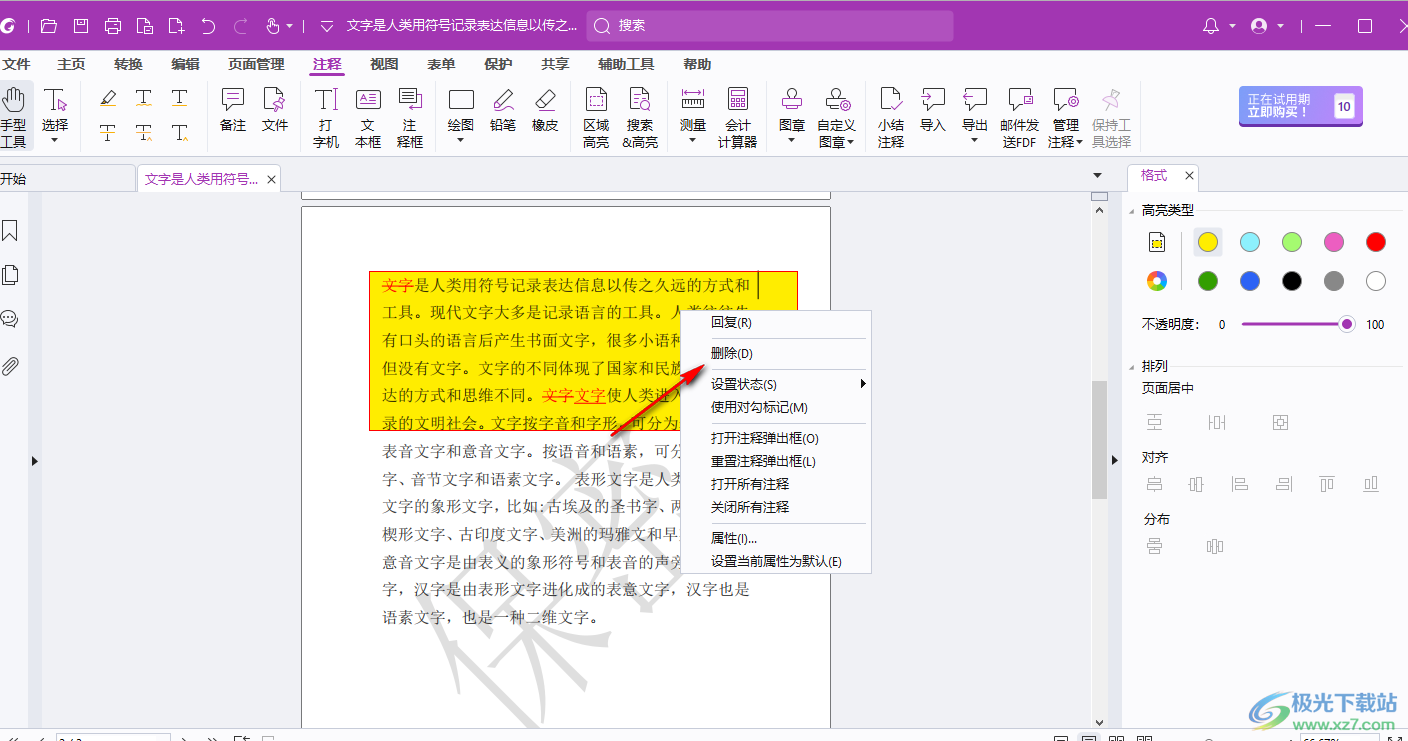1408x741 pixels.
Task: Expand the Export (导出) dropdown
Action: [975, 141]
